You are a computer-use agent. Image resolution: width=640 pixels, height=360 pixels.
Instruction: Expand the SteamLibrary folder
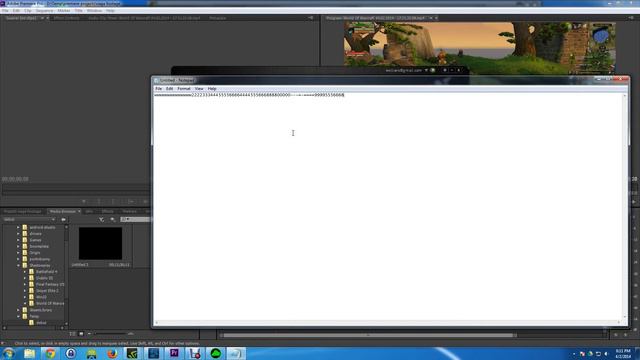click(x=18, y=310)
